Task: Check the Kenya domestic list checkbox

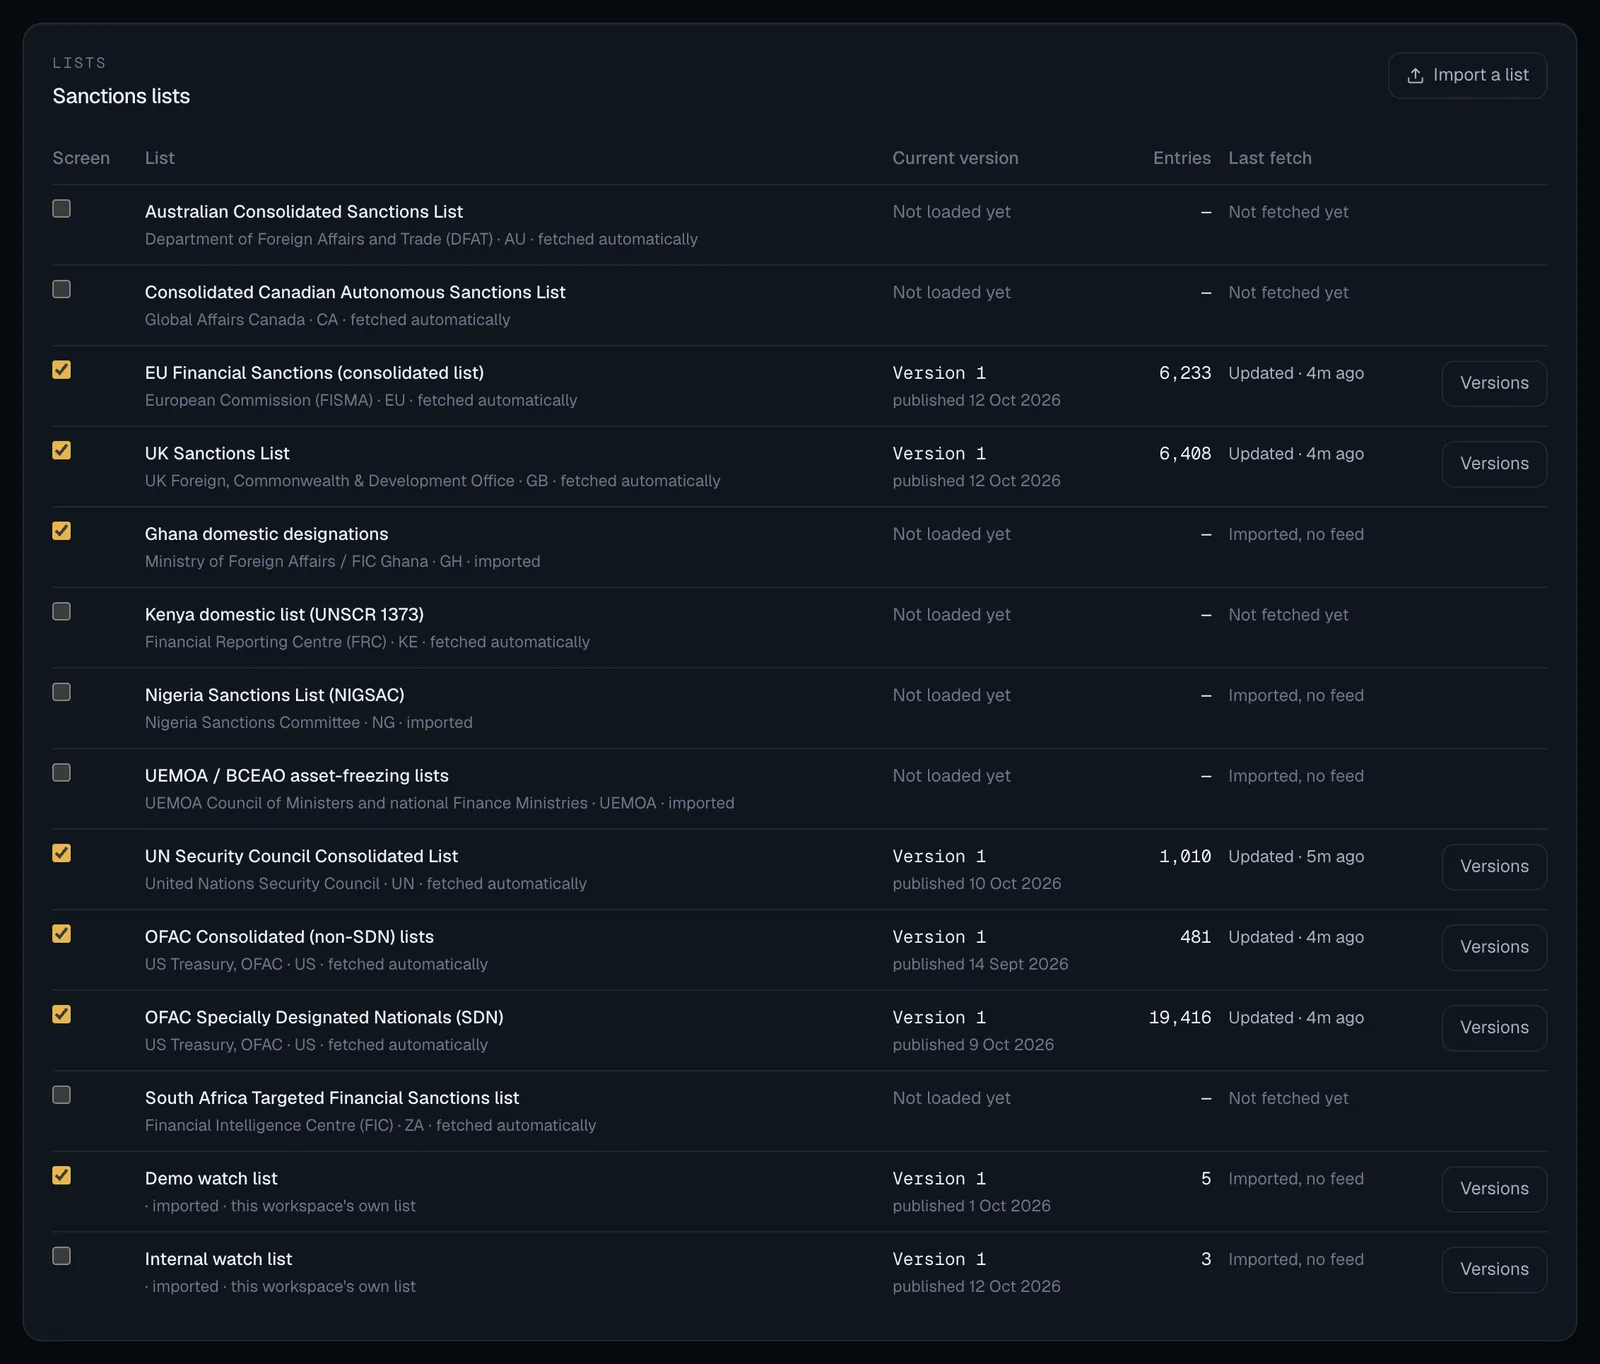Action: click(x=62, y=611)
